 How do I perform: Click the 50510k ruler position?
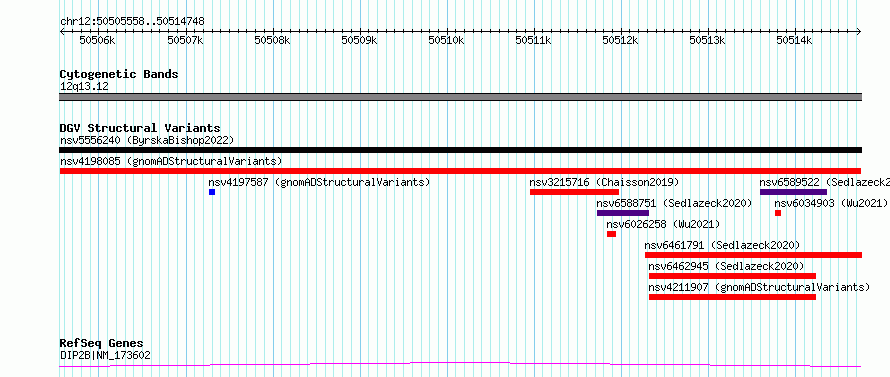(x=447, y=41)
